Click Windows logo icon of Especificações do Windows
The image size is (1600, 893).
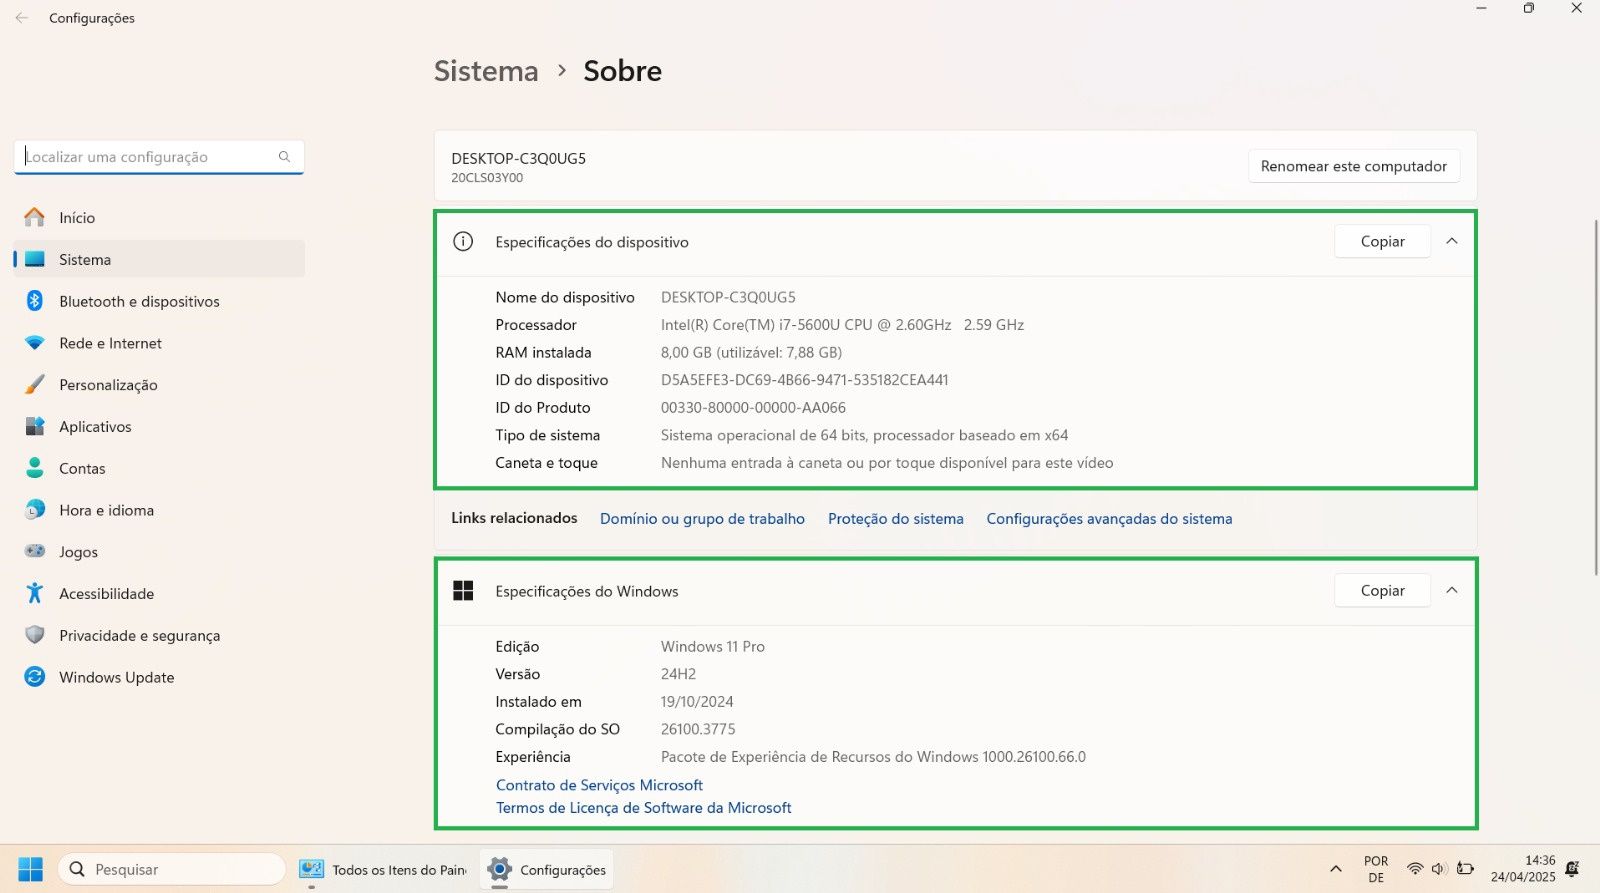coord(463,591)
